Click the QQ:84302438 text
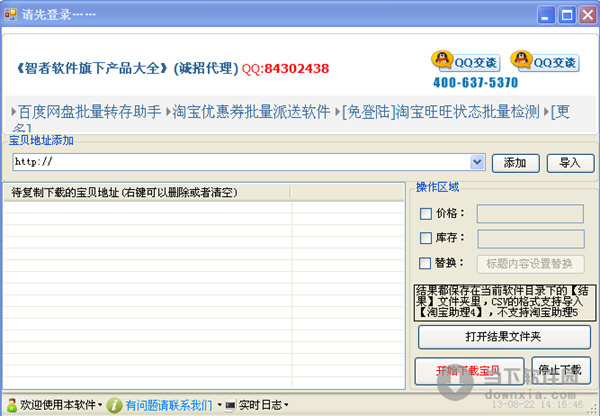600x416 pixels. [x=285, y=69]
